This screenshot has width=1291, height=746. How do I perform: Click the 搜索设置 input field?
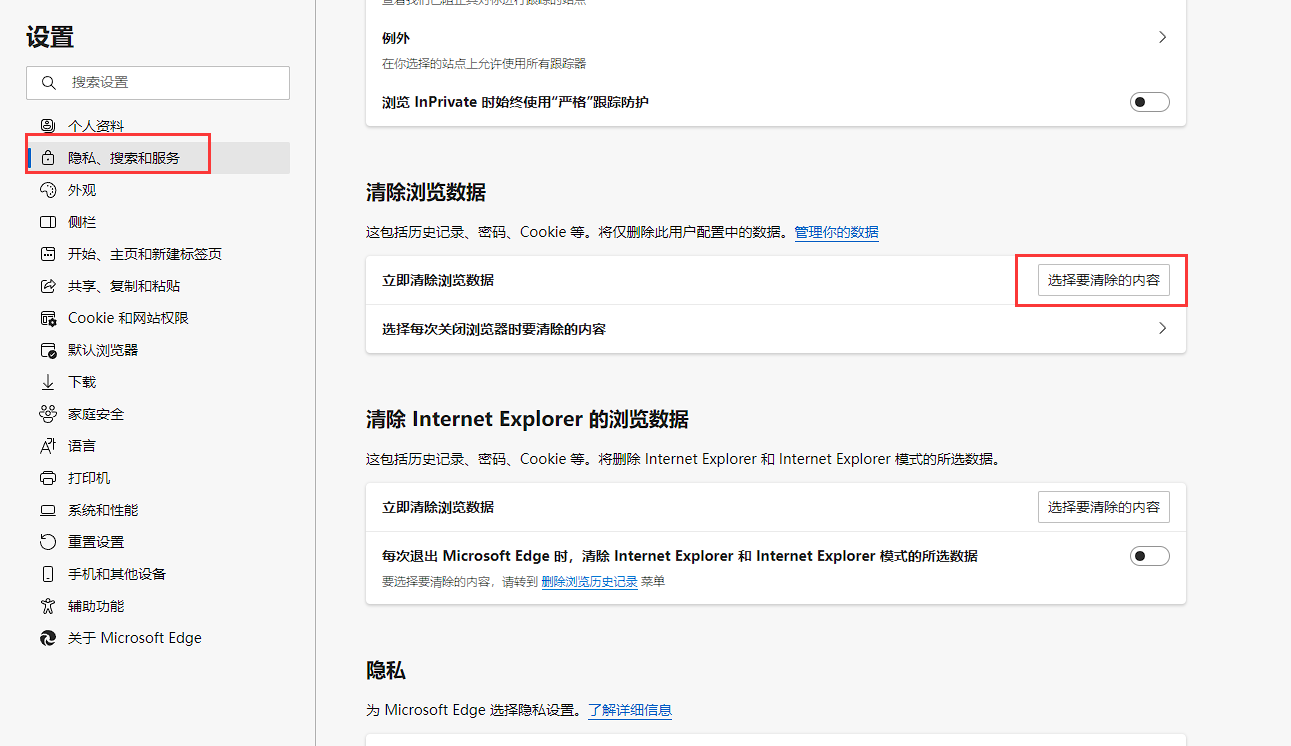click(158, 83)
